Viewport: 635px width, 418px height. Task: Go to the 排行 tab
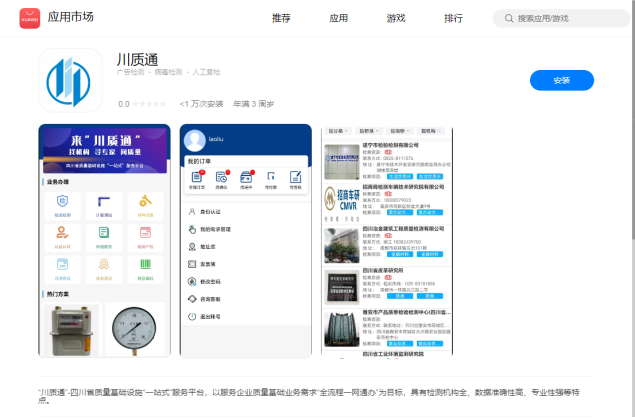[x=453, y=18]
